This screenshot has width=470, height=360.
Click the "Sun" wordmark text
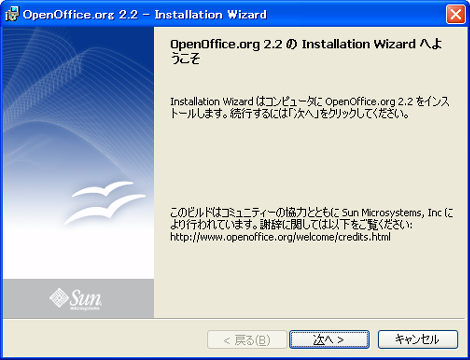click(x=86, y=298)
